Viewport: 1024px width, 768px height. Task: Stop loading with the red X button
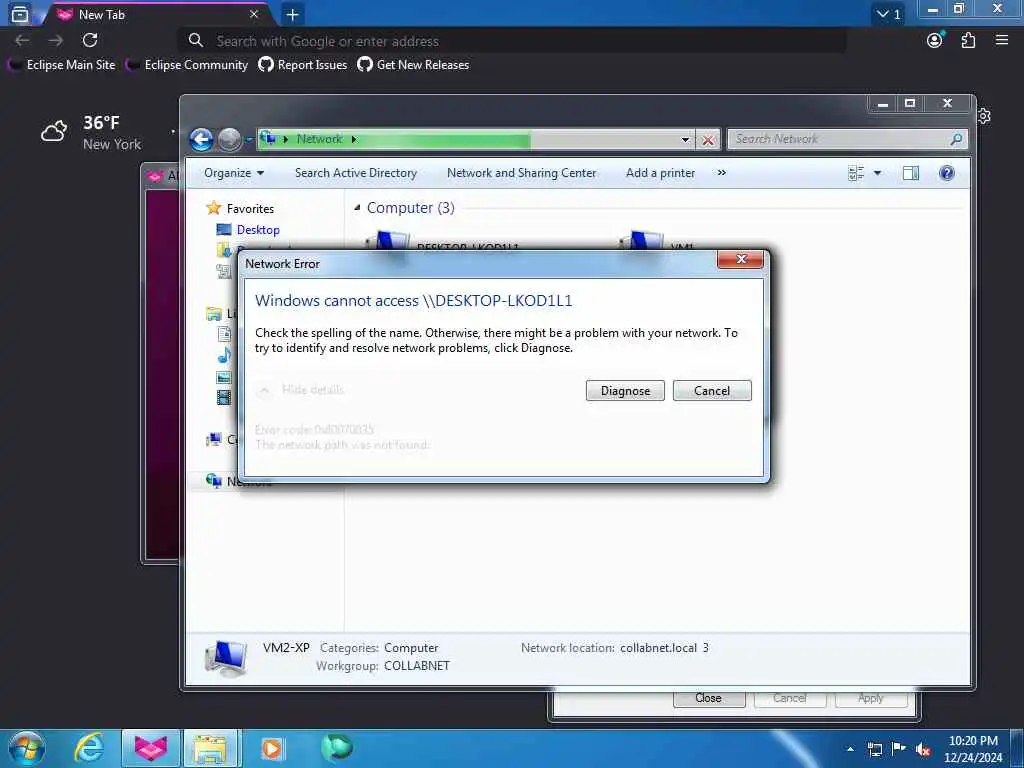click(707, 139)
